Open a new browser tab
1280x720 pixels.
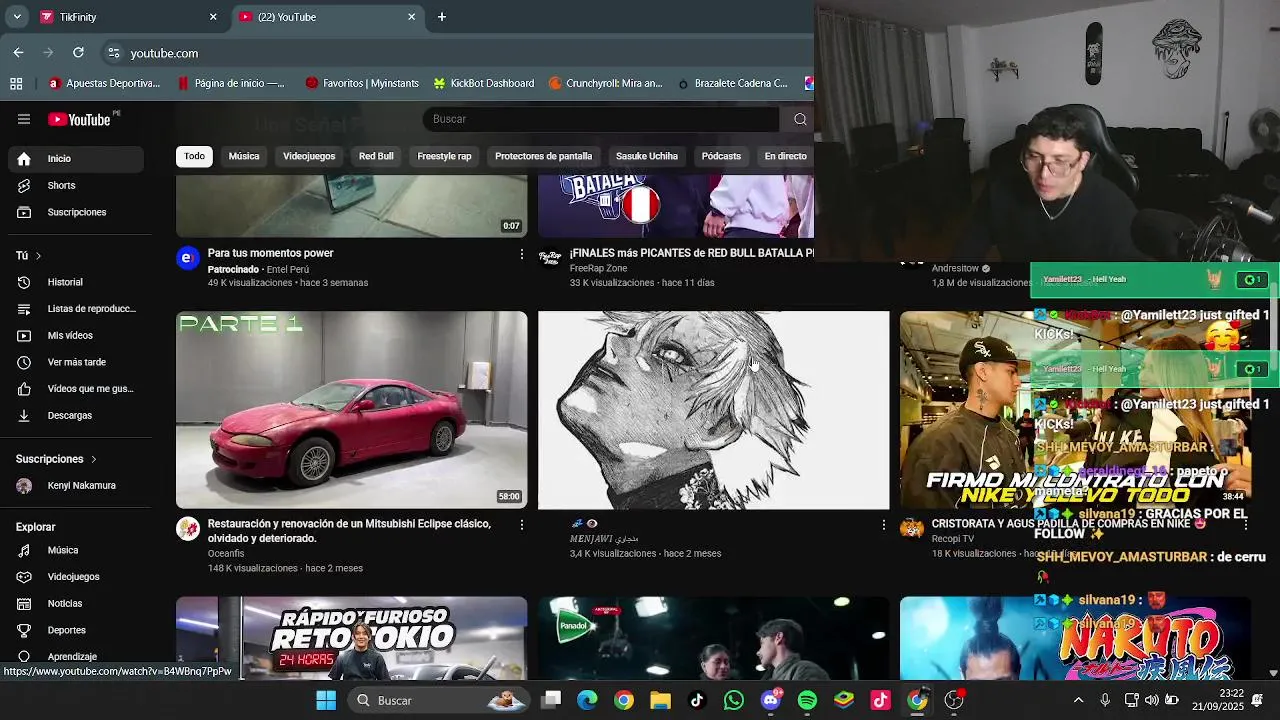(x=442, y=17)
